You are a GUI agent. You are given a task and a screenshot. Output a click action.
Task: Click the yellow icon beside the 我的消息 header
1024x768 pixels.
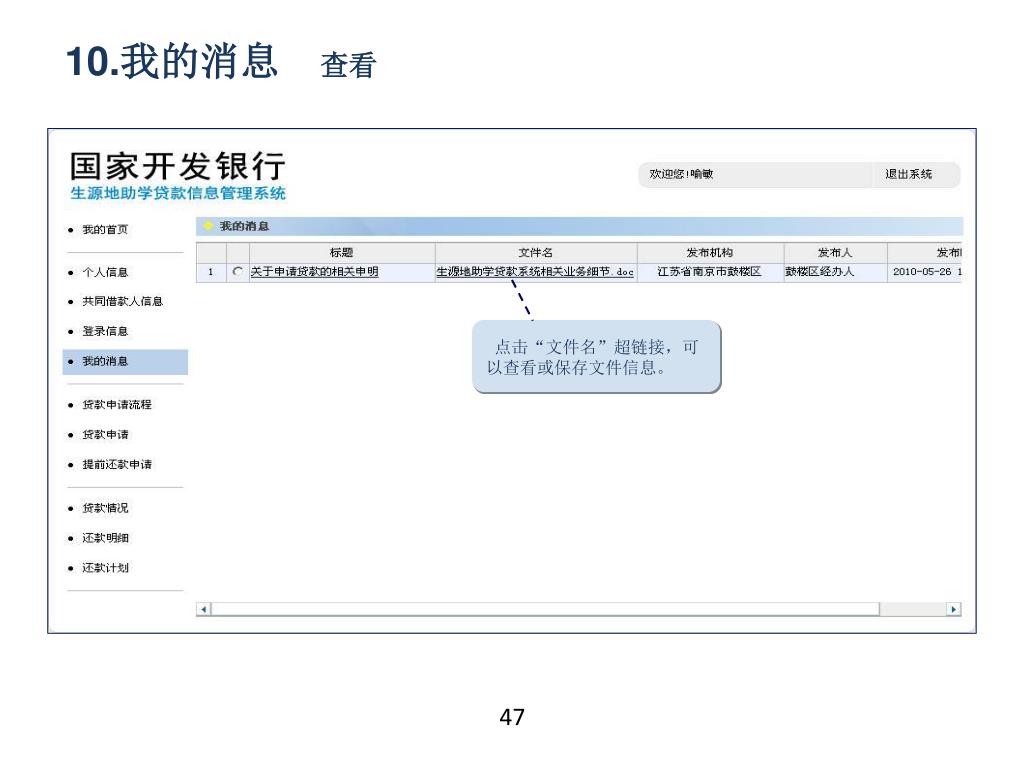tap(208, 227)
